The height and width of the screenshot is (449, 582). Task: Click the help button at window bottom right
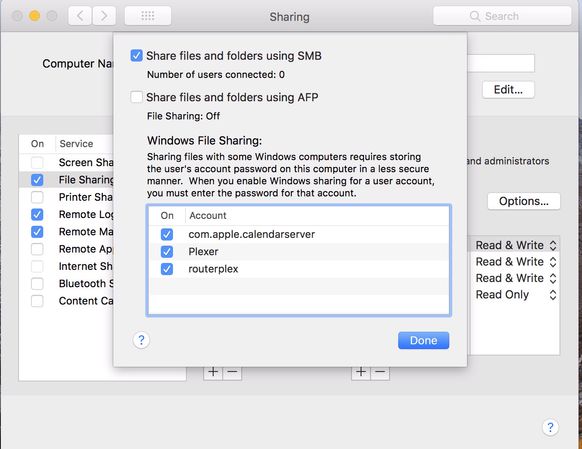(x=550, y=427)
